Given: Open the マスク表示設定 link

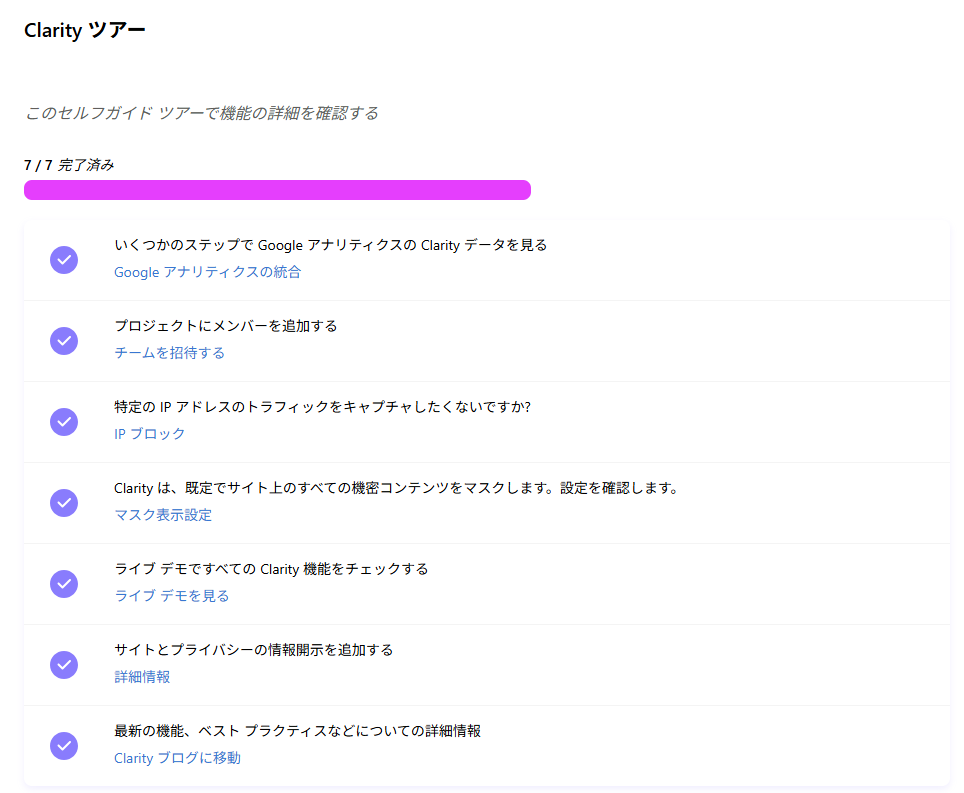Looking at the screenshot, I should pyautogui.click(x=163, y=515).
